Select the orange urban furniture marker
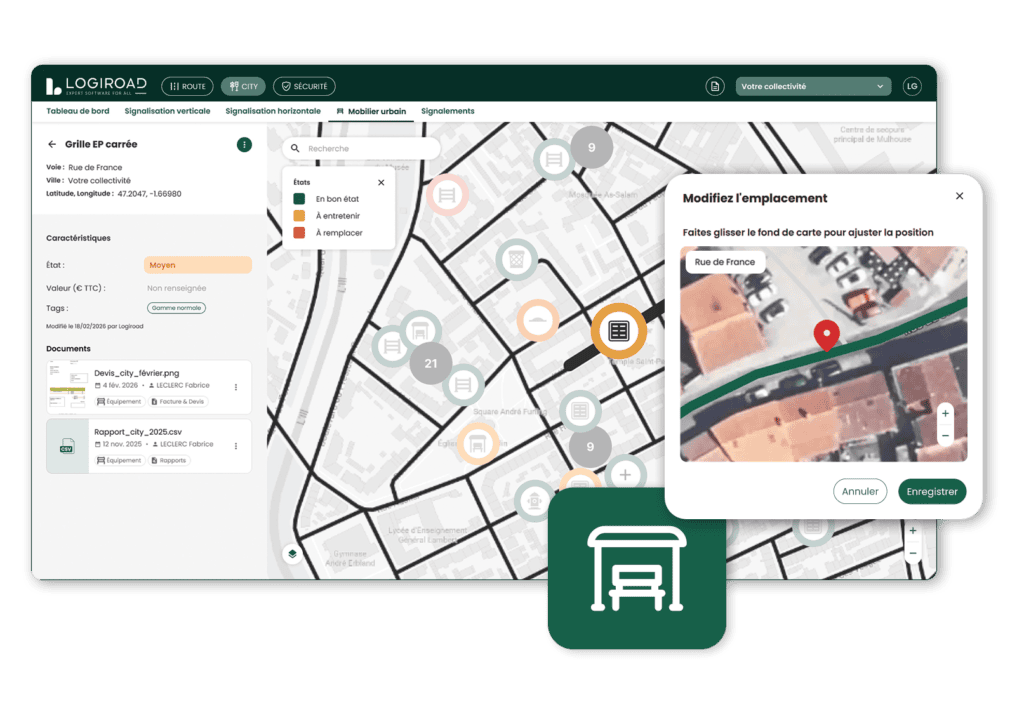1024x702 pixels. pos(617,332)
